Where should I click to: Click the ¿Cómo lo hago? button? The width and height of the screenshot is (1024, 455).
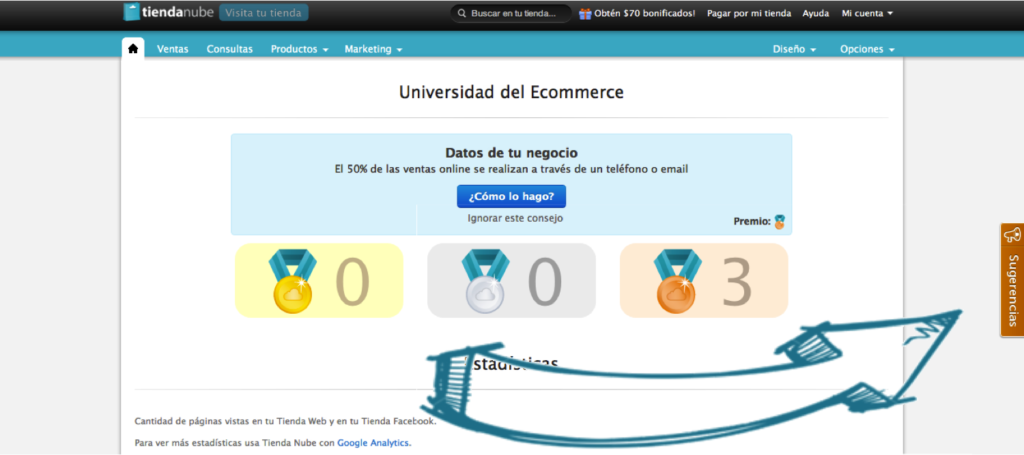click(x=511, y=196)
